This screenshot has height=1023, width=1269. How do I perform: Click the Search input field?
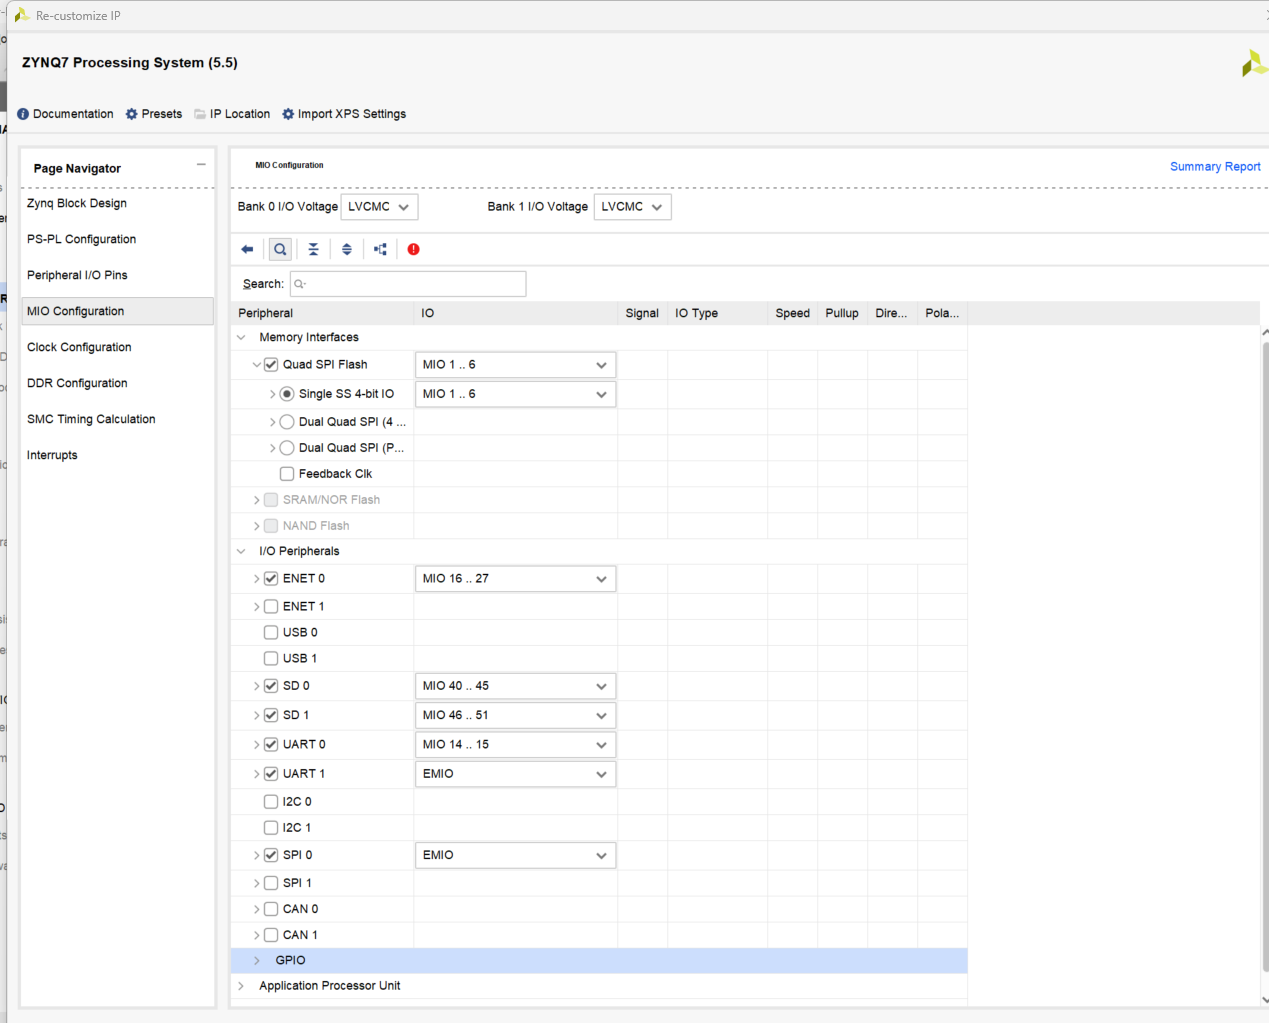pos(408,284)
